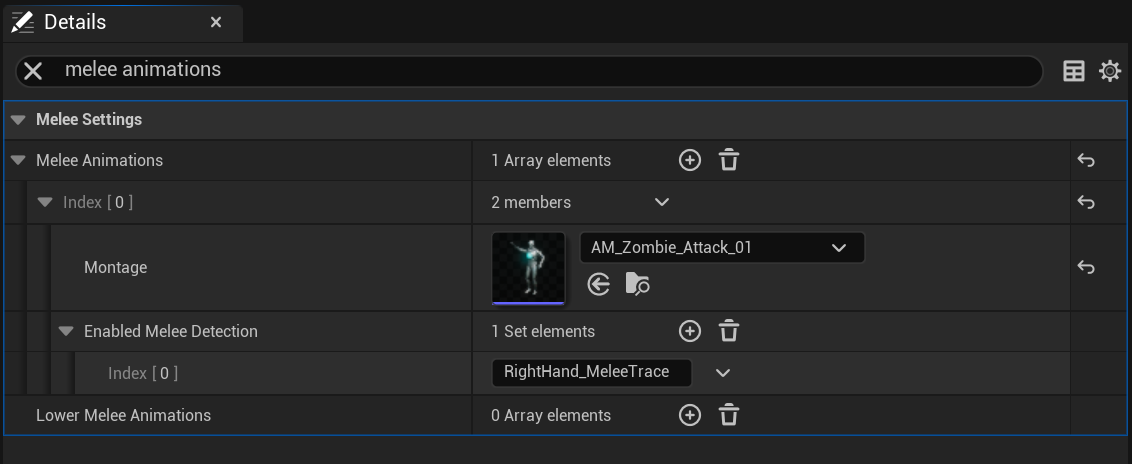Collapse the Melee Settings category
This screenshot has width=1132, height=464.
point(18,120)
